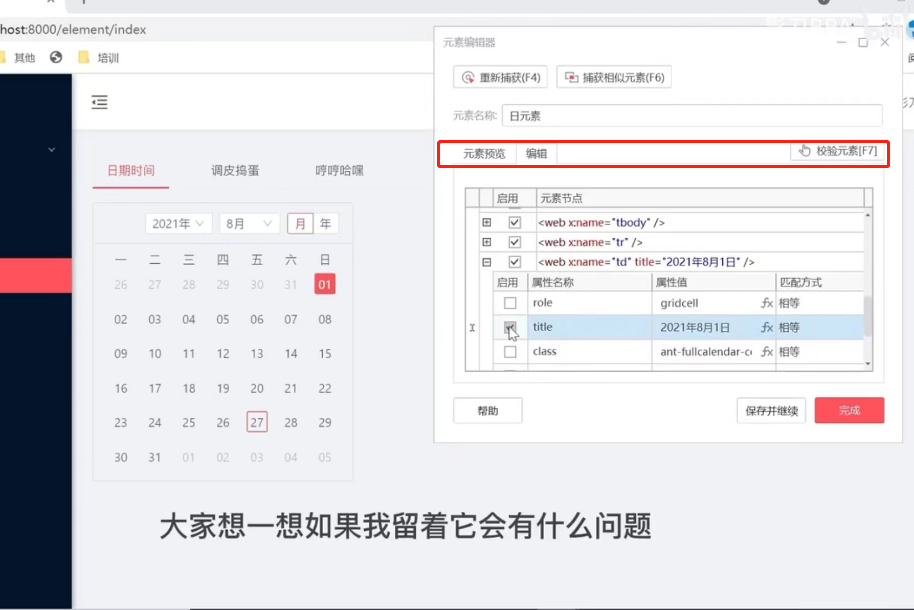
Task: Open the 其他 bookmark folder
Action: click(x=17, y=57)
